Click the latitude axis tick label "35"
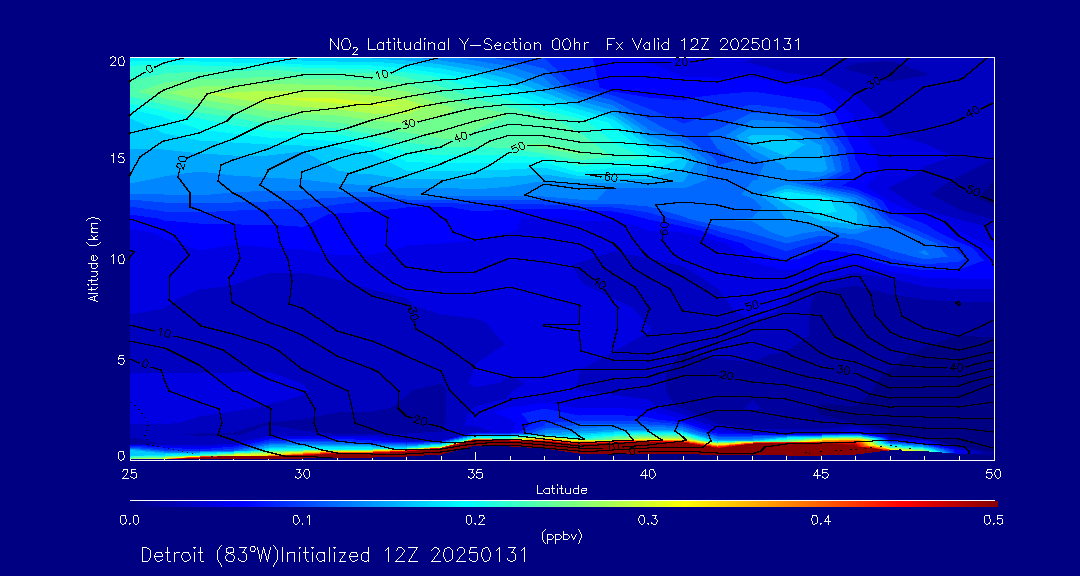Screen dimensions: 1080x576 coord(475,474)
